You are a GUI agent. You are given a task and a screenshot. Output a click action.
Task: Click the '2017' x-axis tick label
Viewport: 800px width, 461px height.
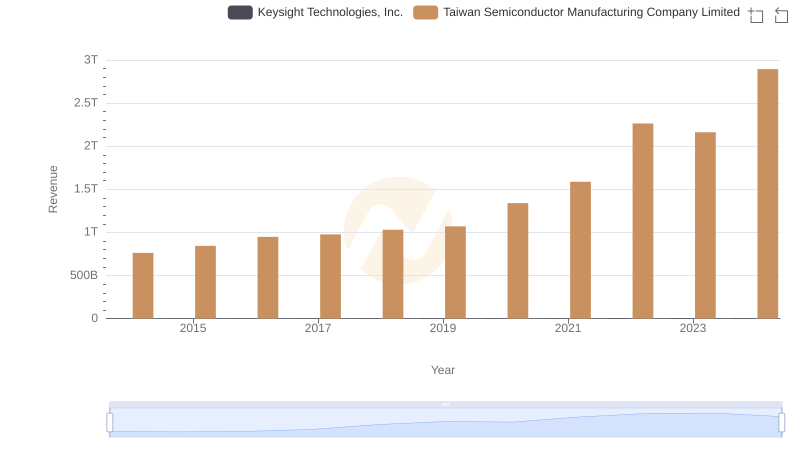click(x=318, y=328)
